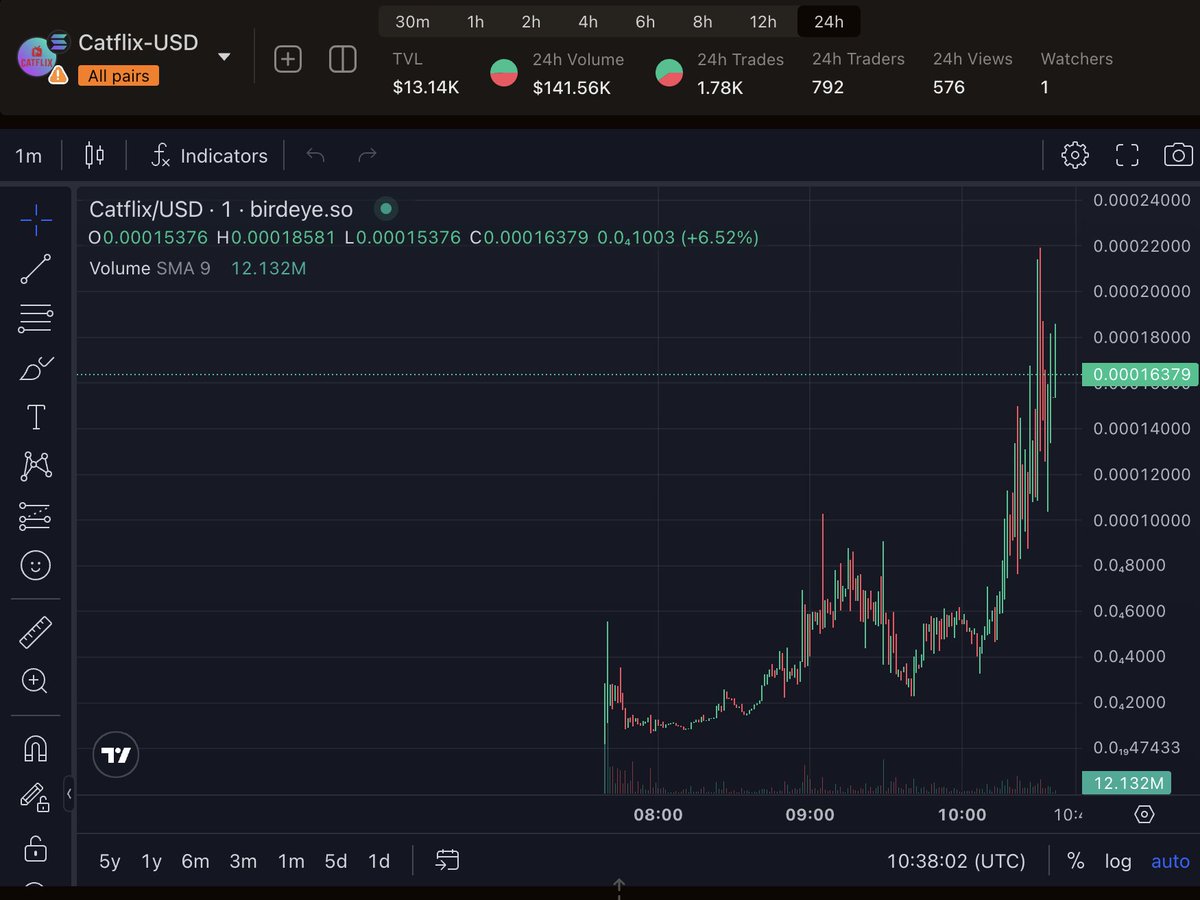Set chart range to 5y
This screenshot has width=1200, height=900.
point(110,861)
